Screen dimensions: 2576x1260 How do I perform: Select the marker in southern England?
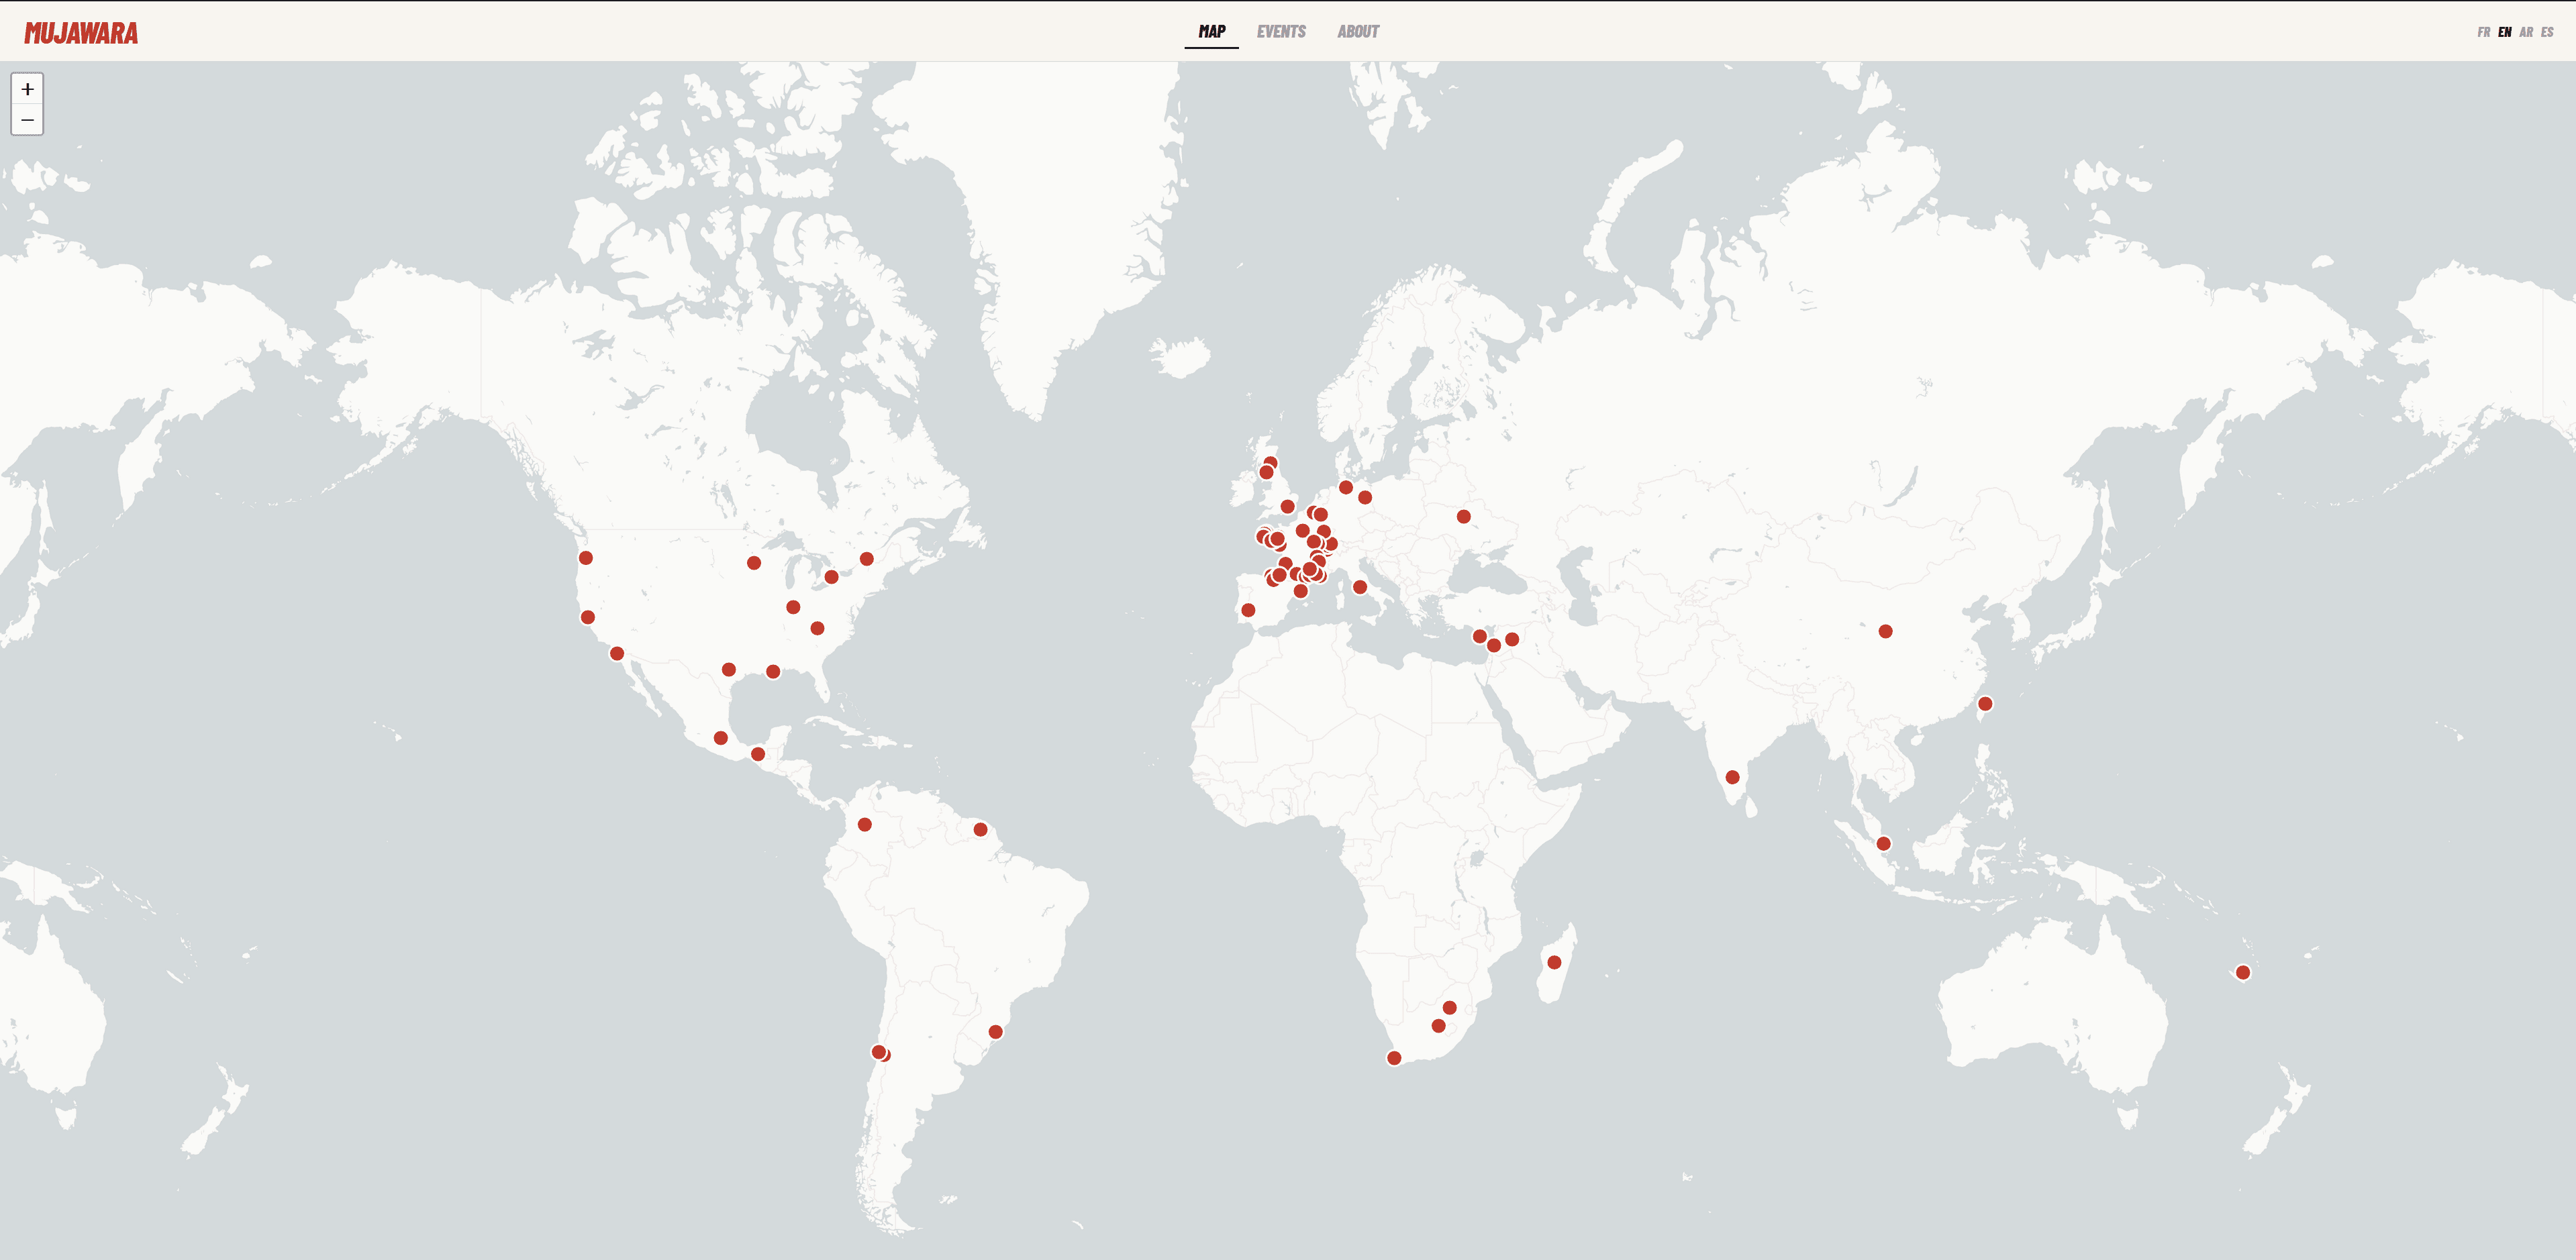(x=1288, y=506)
